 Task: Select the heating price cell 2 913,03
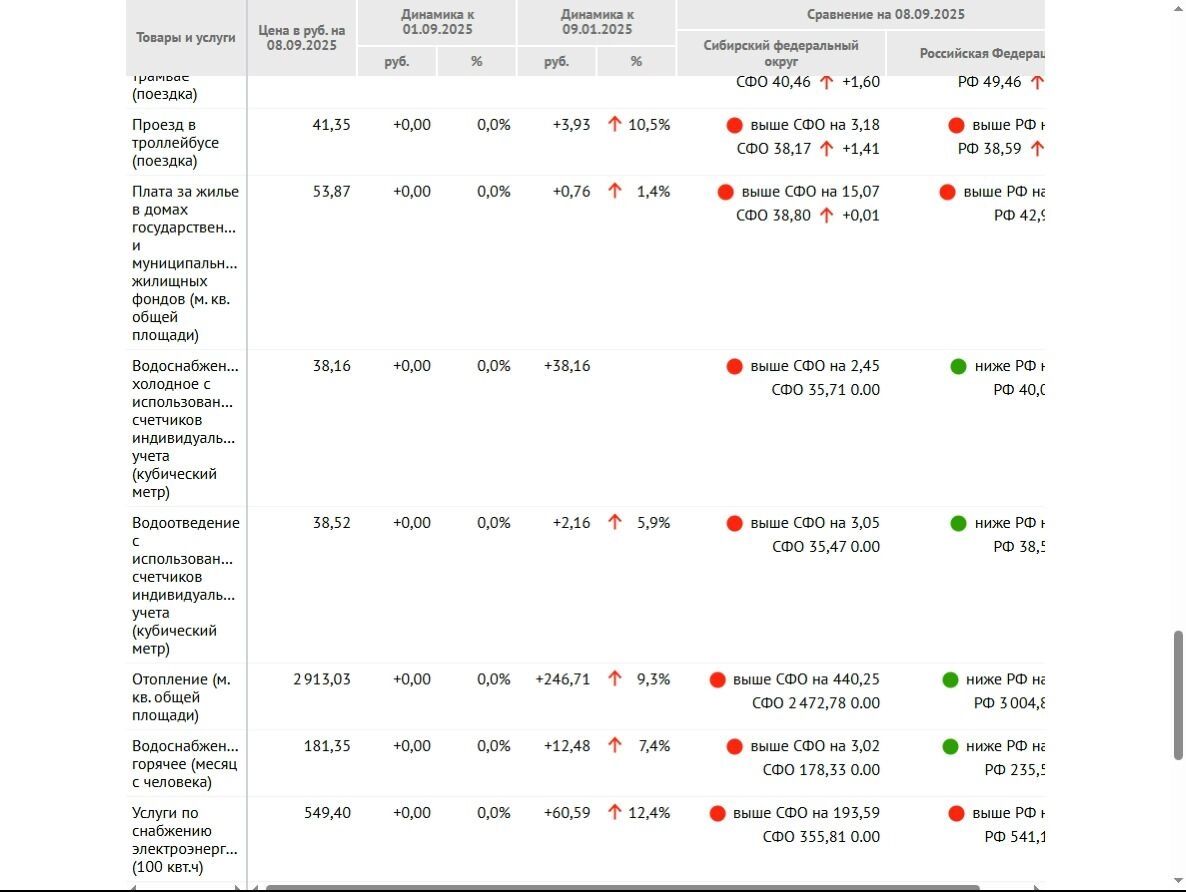321,680
